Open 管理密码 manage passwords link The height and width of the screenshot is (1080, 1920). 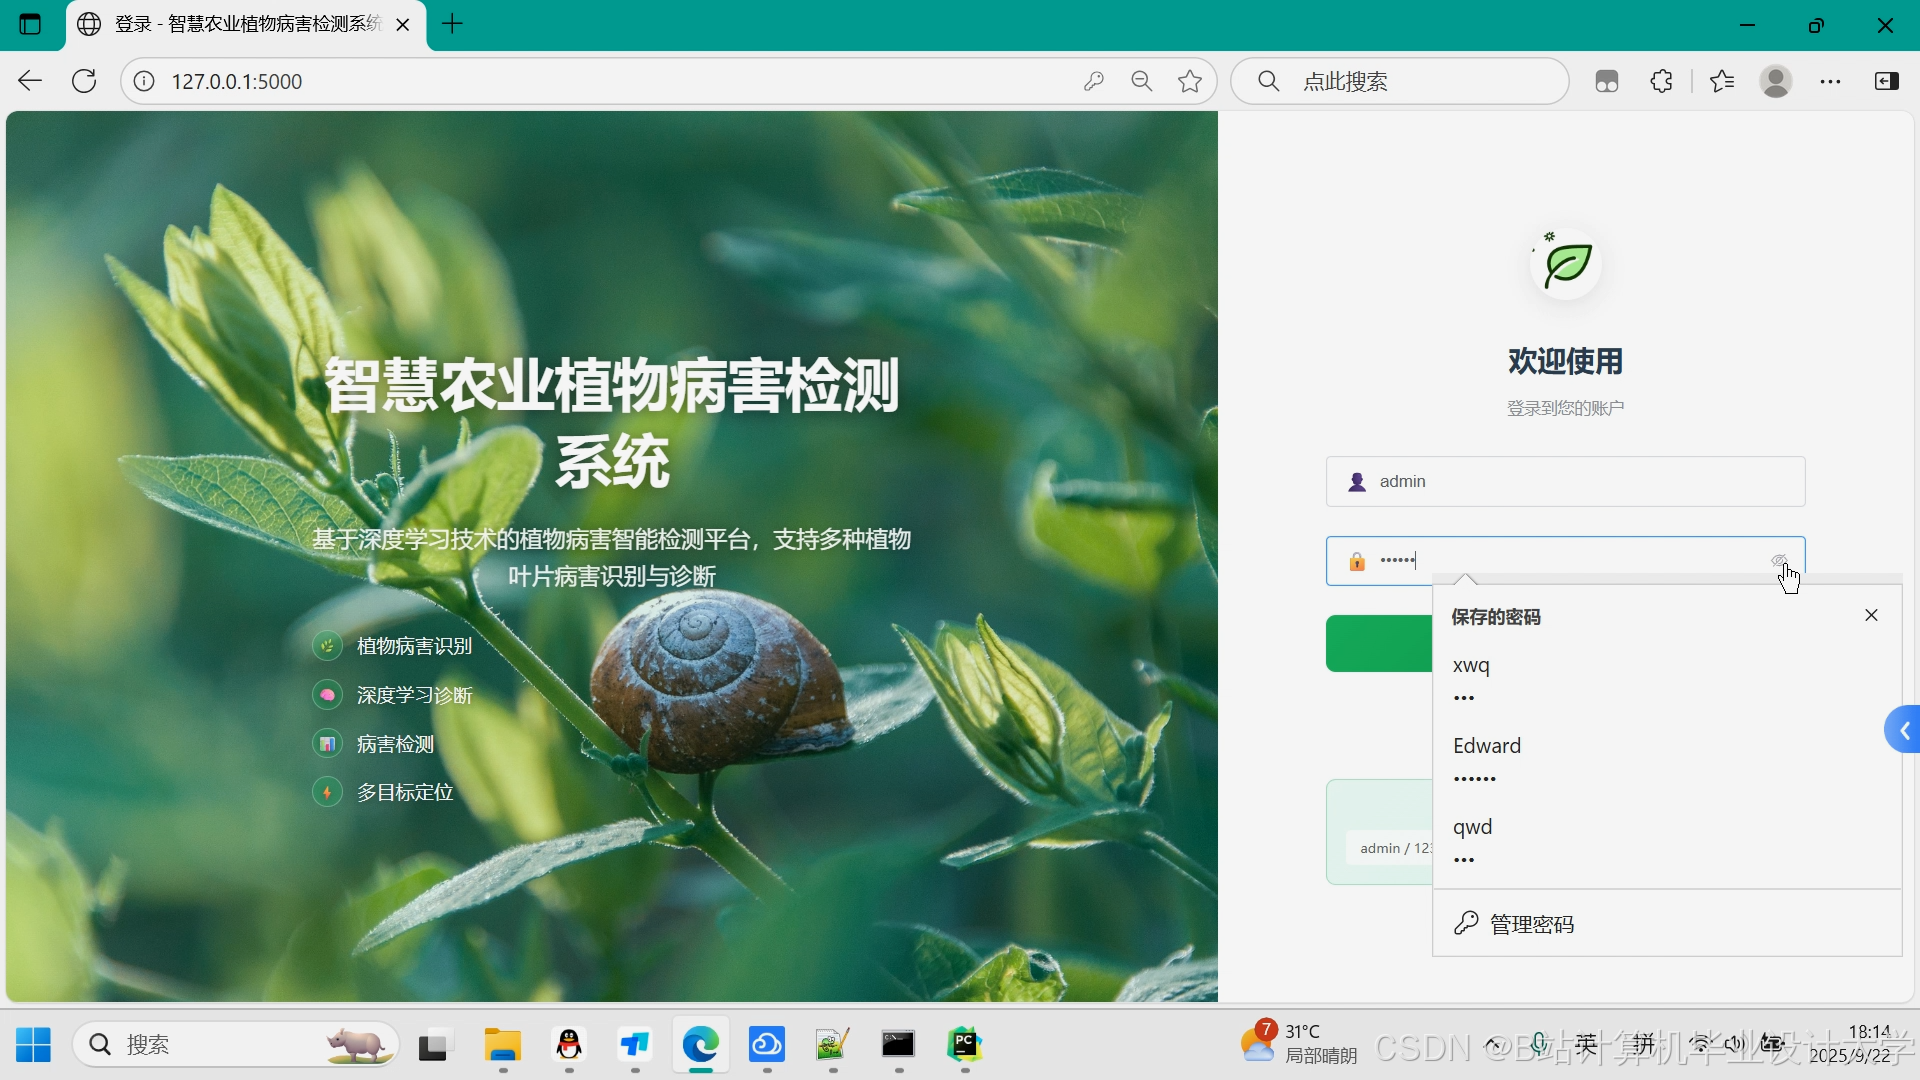(1531, 924)
